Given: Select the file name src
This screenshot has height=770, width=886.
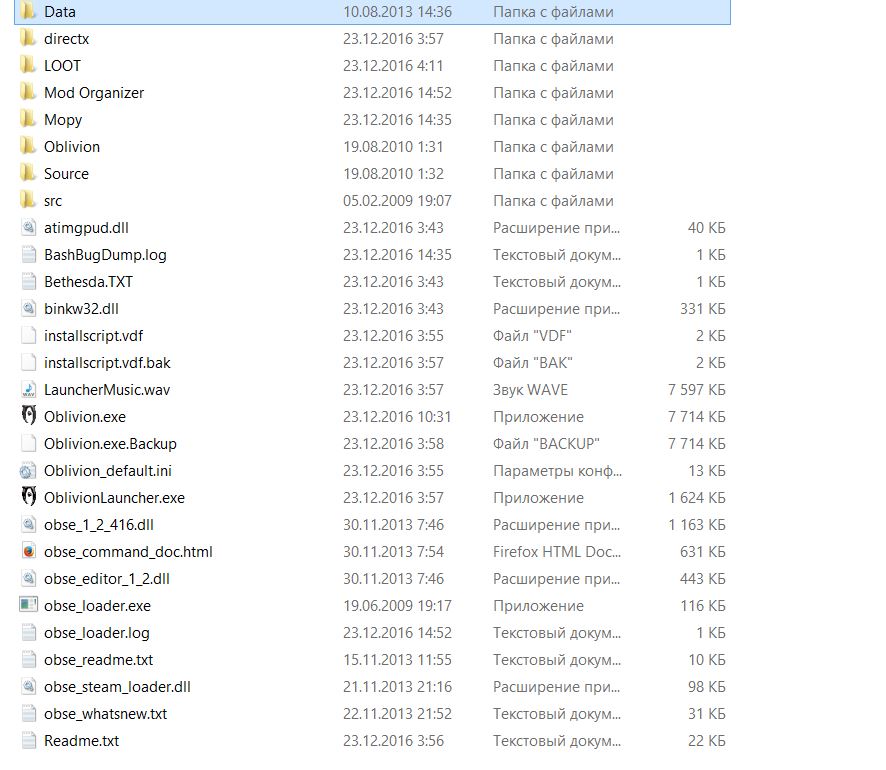Looking at the screenshot, I should (53, 201).
